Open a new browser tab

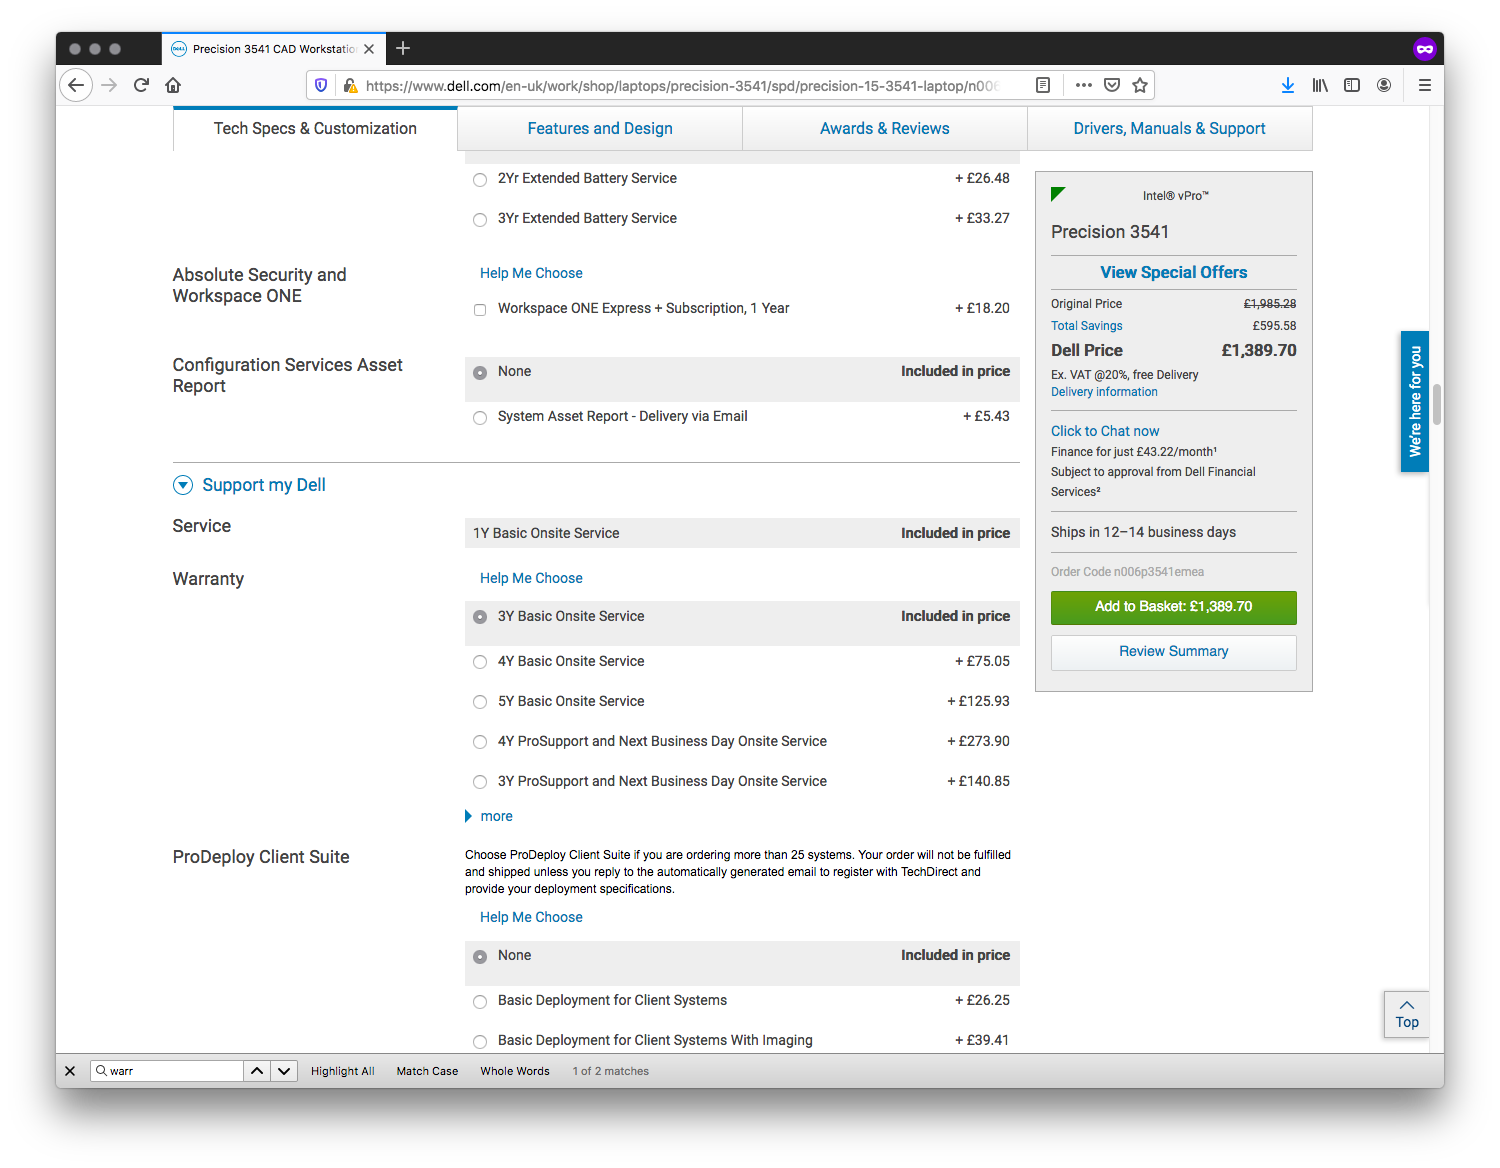pos(403,48)
